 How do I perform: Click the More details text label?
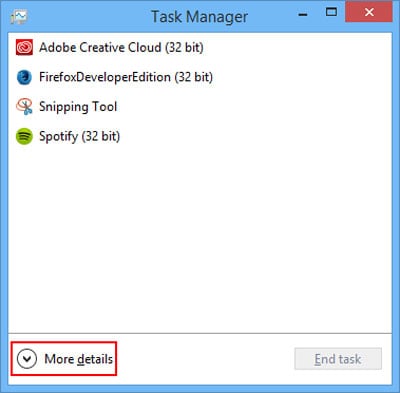(79, 359)
